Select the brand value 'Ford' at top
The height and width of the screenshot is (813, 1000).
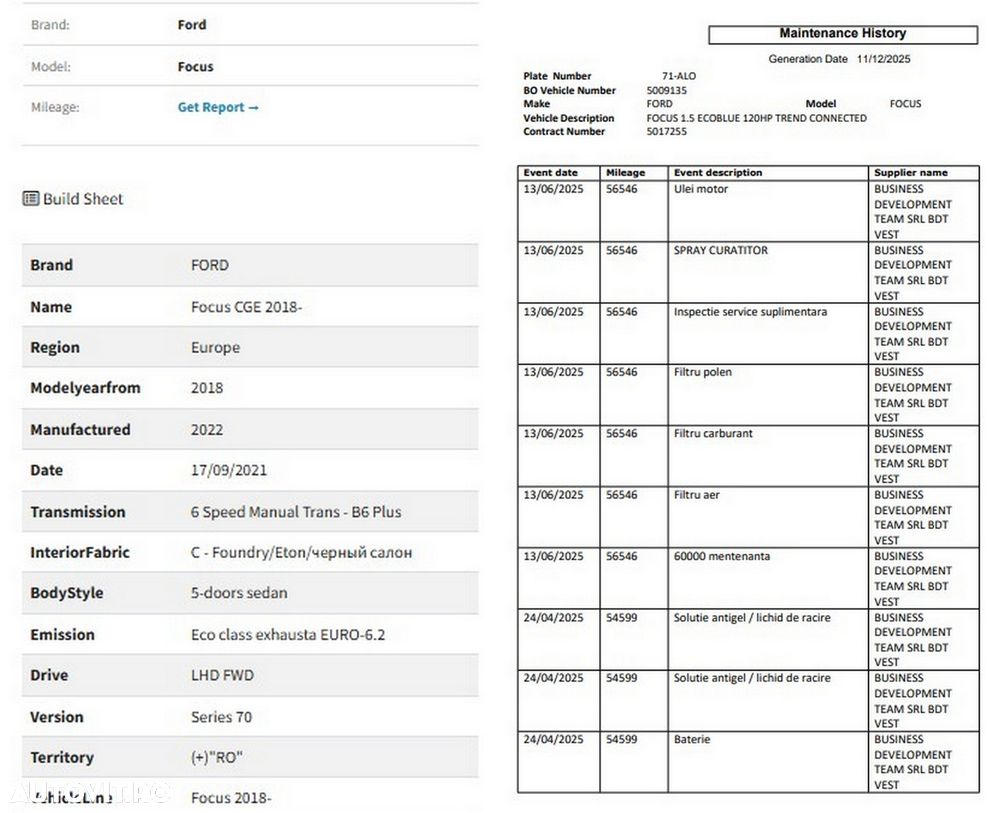coord(192,25)
